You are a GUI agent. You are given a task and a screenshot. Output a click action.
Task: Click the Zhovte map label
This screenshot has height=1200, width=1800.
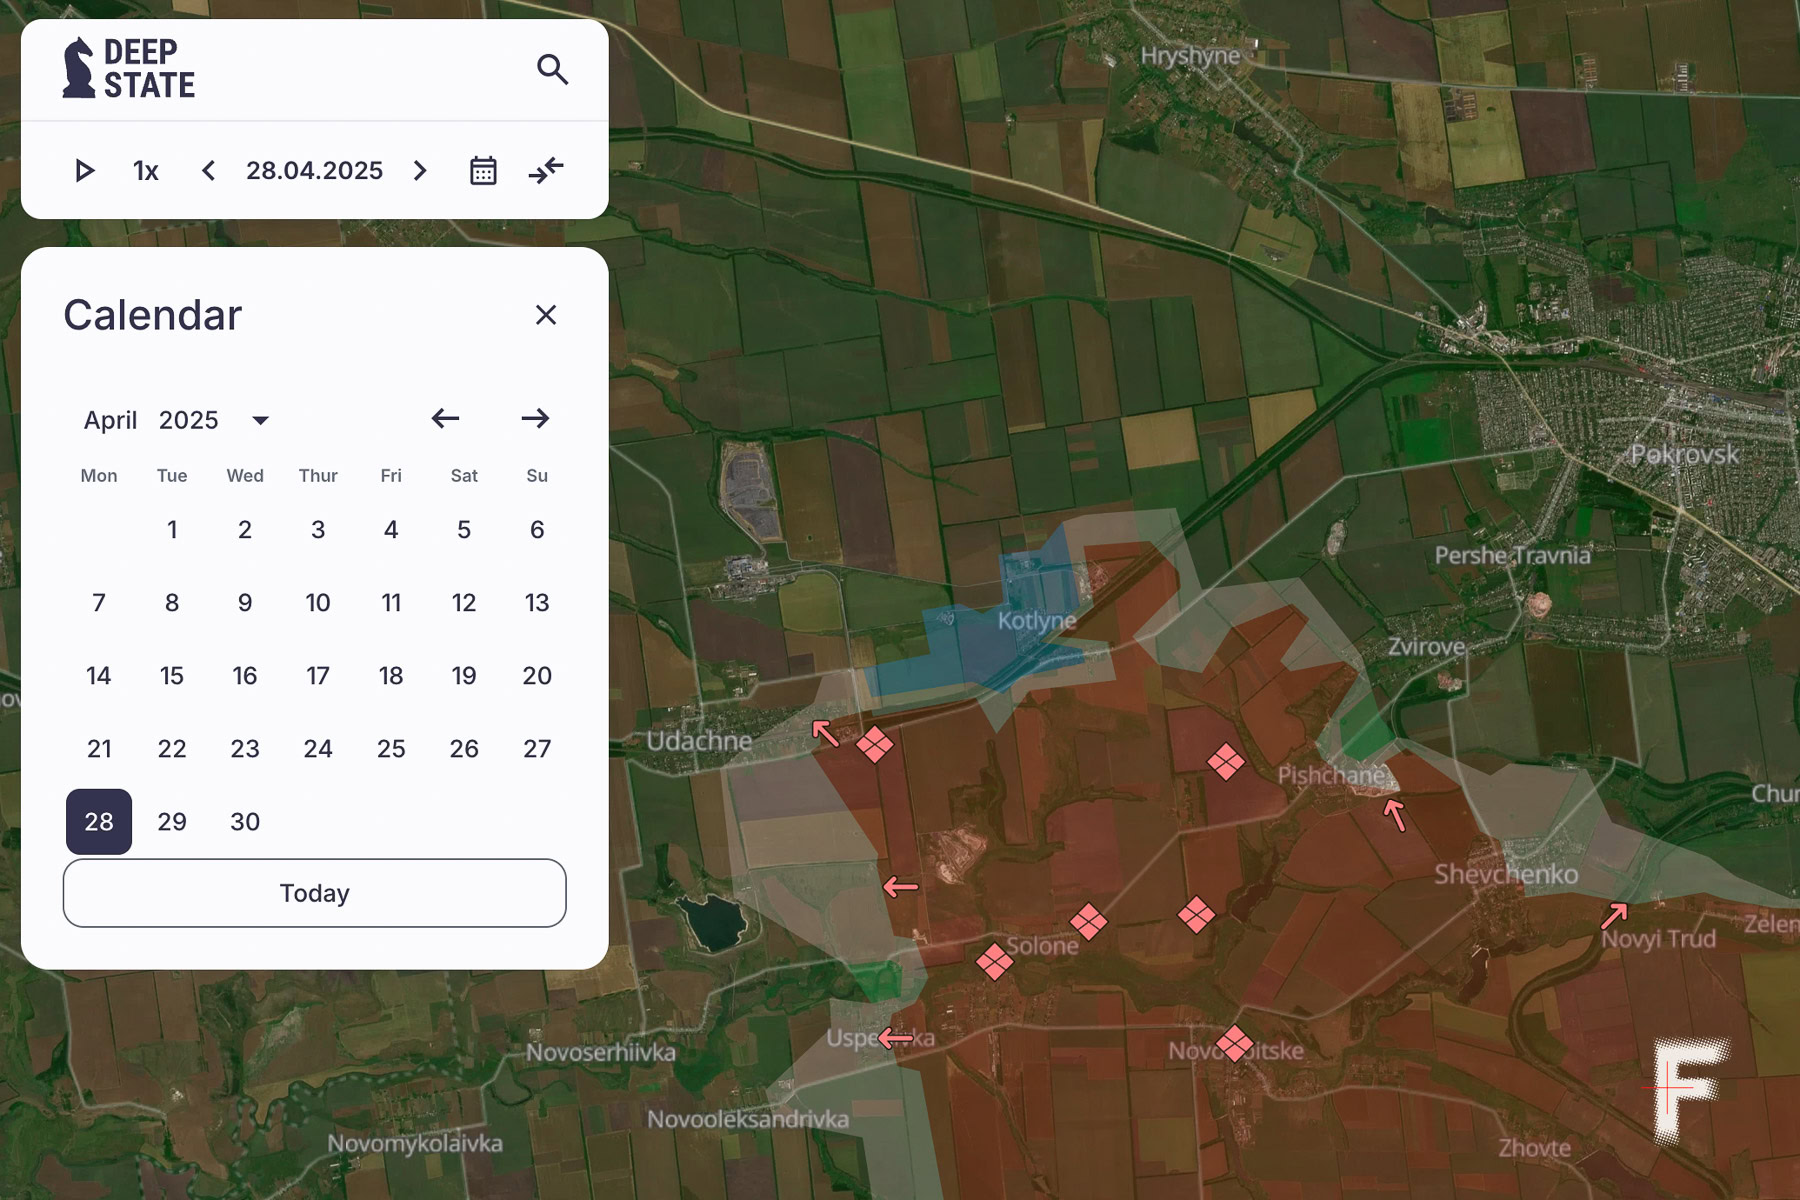1534,1148
